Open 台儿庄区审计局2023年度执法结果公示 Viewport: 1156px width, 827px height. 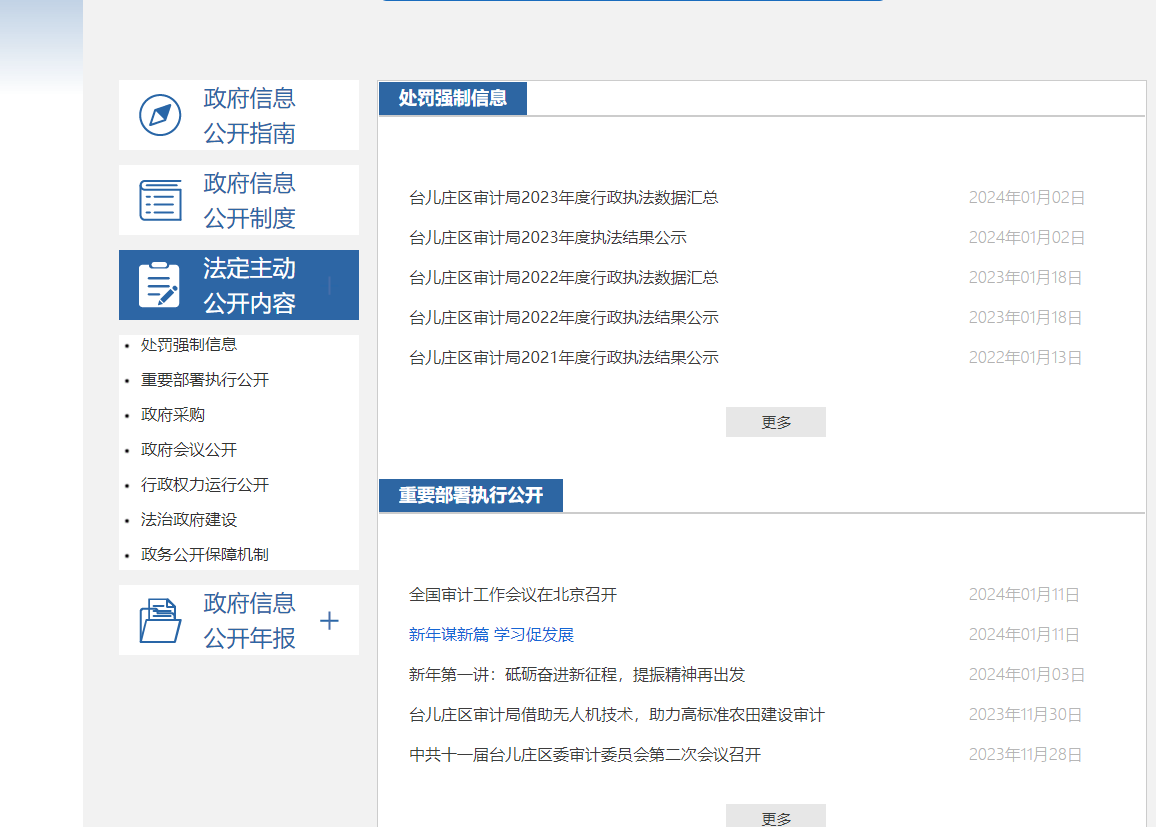point(548,237)
